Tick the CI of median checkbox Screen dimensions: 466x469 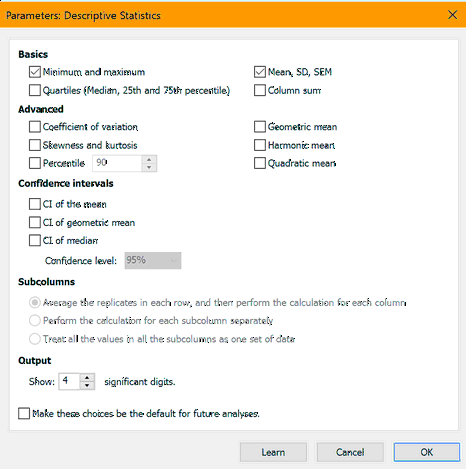pyautogui.click(x=35, y=240)
